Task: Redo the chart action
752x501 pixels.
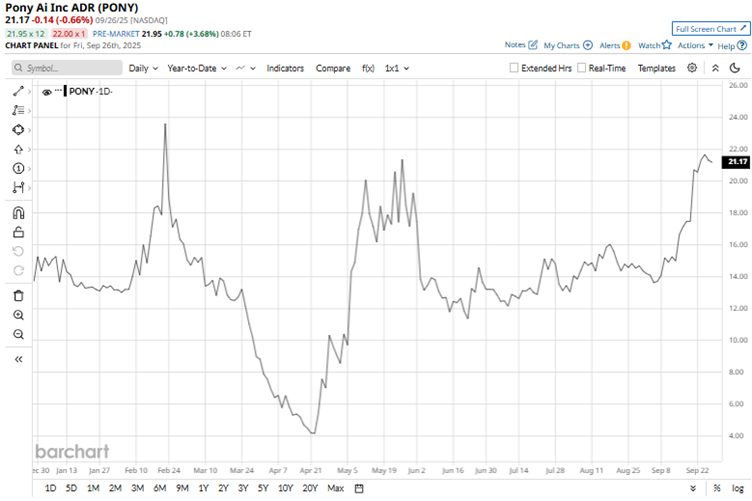Action: pos(18,270)
